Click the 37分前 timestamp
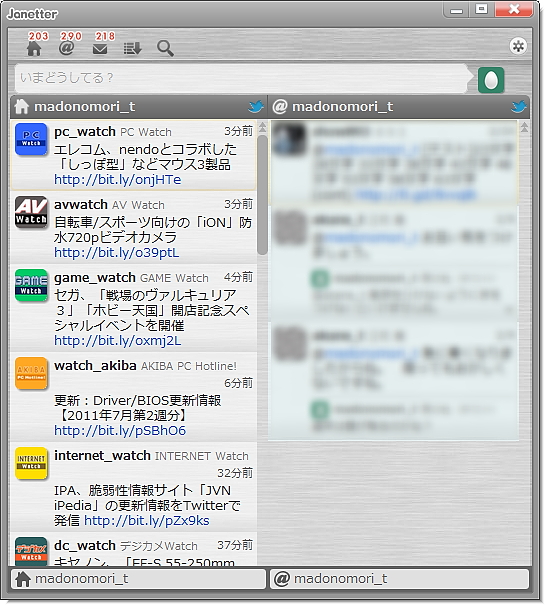 point(235,545)
